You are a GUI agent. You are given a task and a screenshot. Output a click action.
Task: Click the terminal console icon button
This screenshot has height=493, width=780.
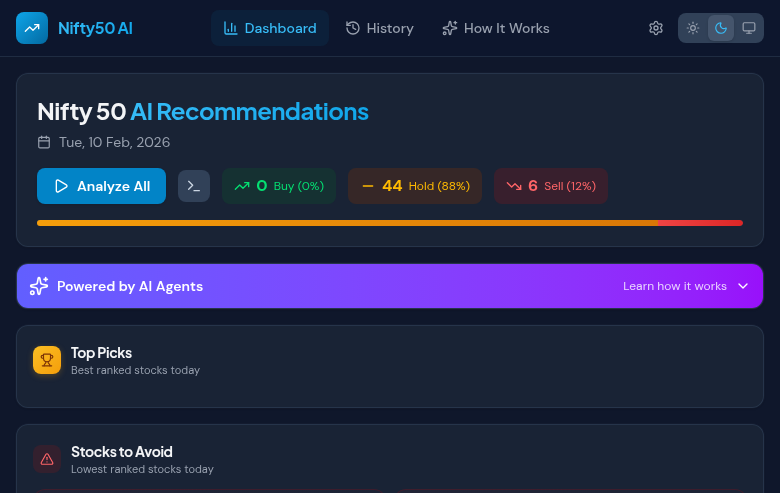tap(194, 186)
